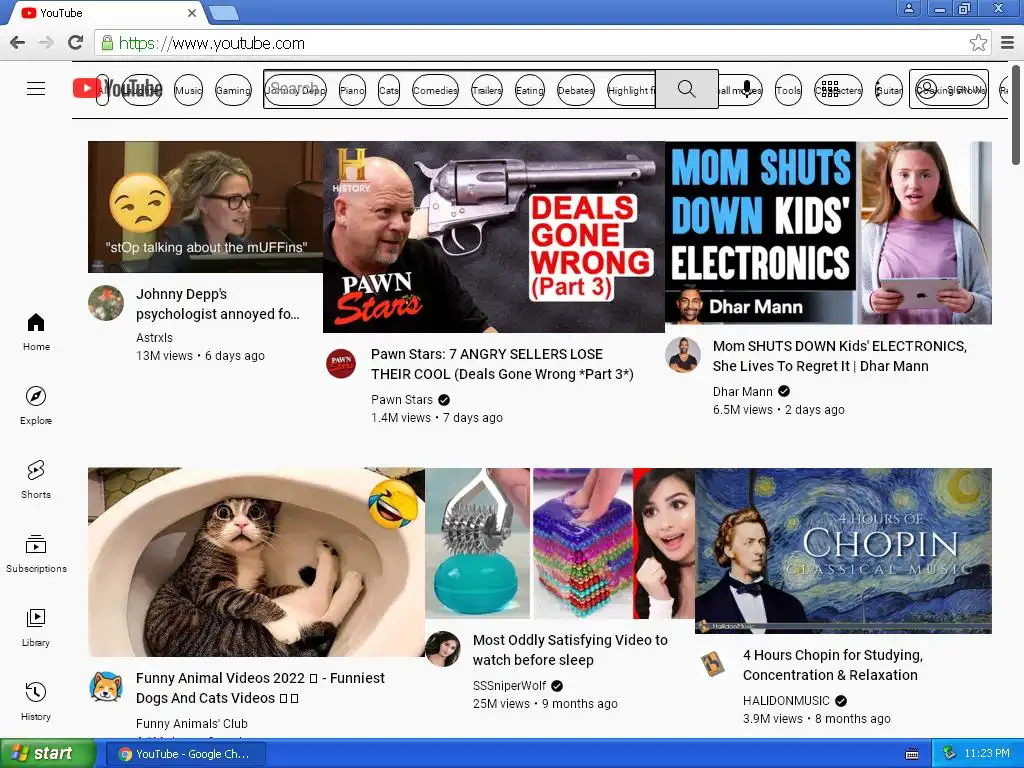
Task: Activate voice search microphone icon
Action: coord(746,89)
